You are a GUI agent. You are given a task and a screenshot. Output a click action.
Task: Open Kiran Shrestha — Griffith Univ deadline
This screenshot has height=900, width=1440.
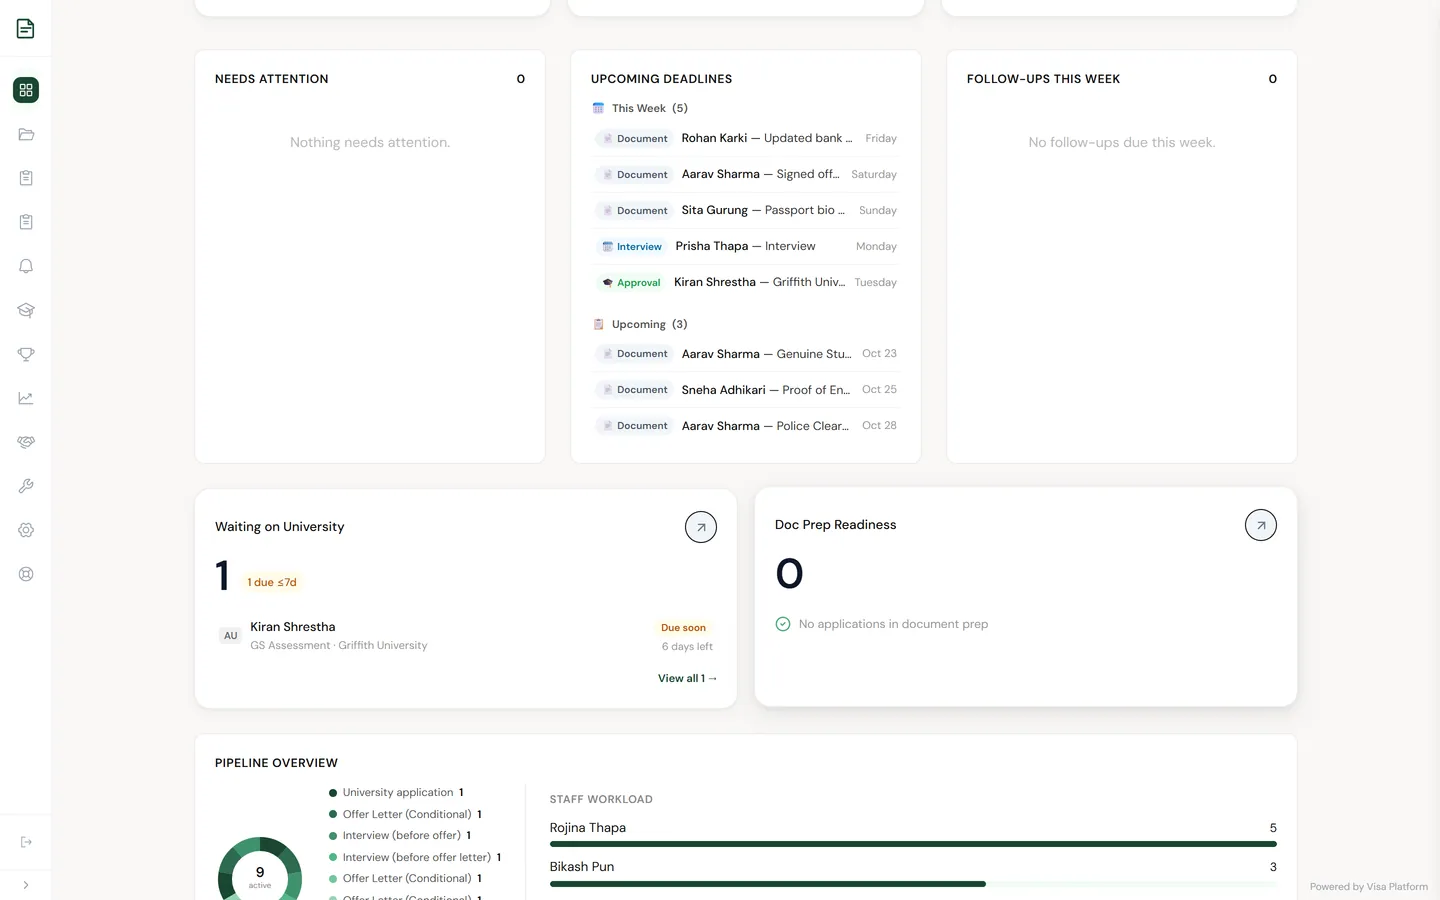click(746, 282)
